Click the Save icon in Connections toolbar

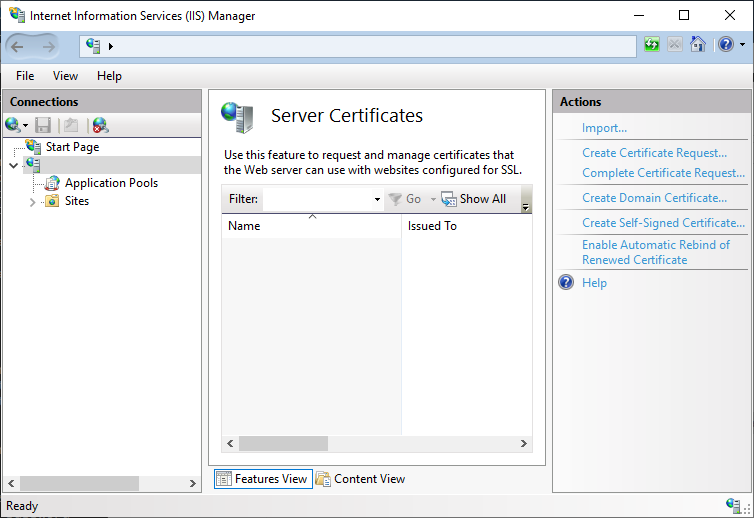43,125
